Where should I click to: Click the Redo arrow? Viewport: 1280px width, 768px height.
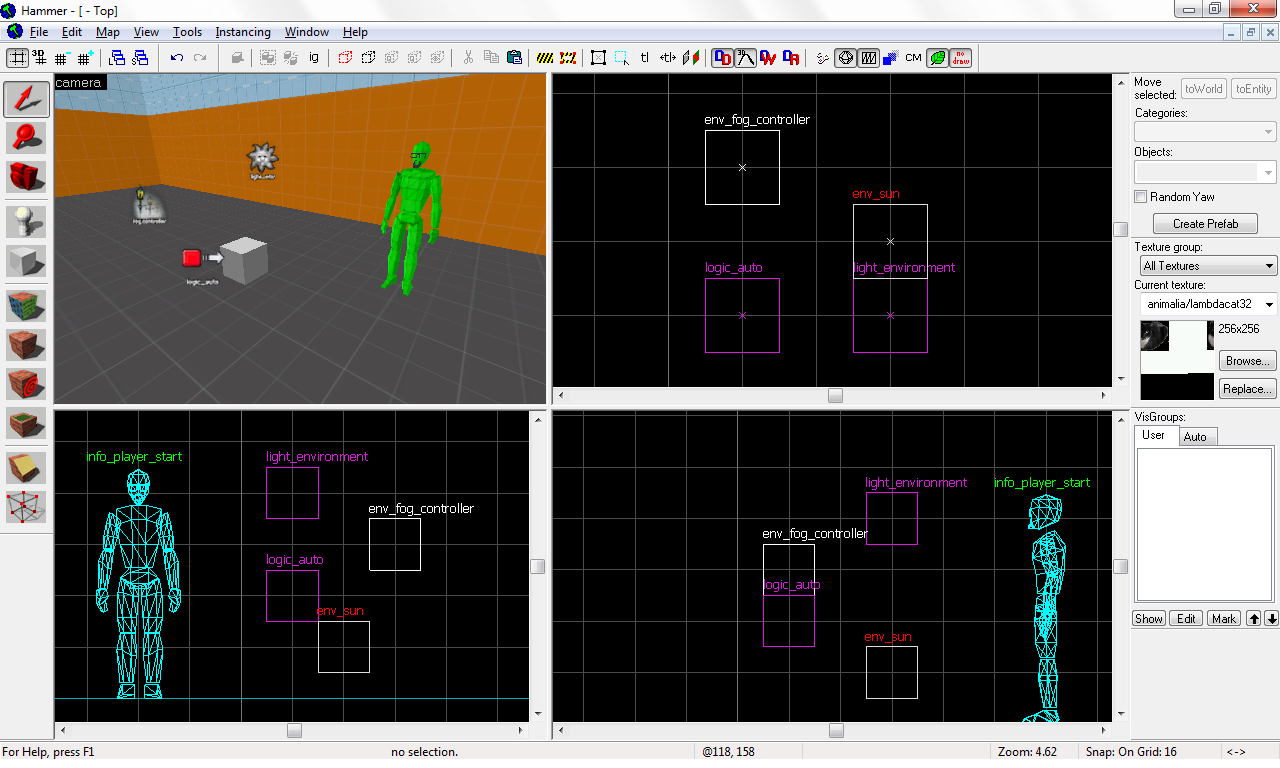click(x=200, y=58)
